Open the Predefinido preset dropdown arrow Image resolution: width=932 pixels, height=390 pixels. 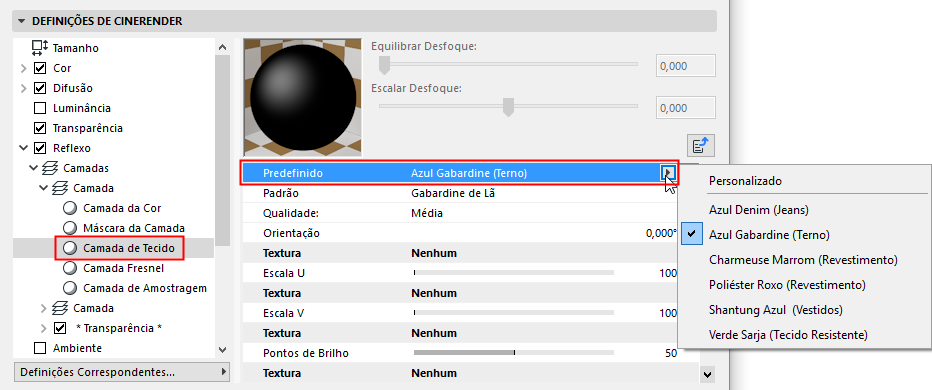[669, 173]
